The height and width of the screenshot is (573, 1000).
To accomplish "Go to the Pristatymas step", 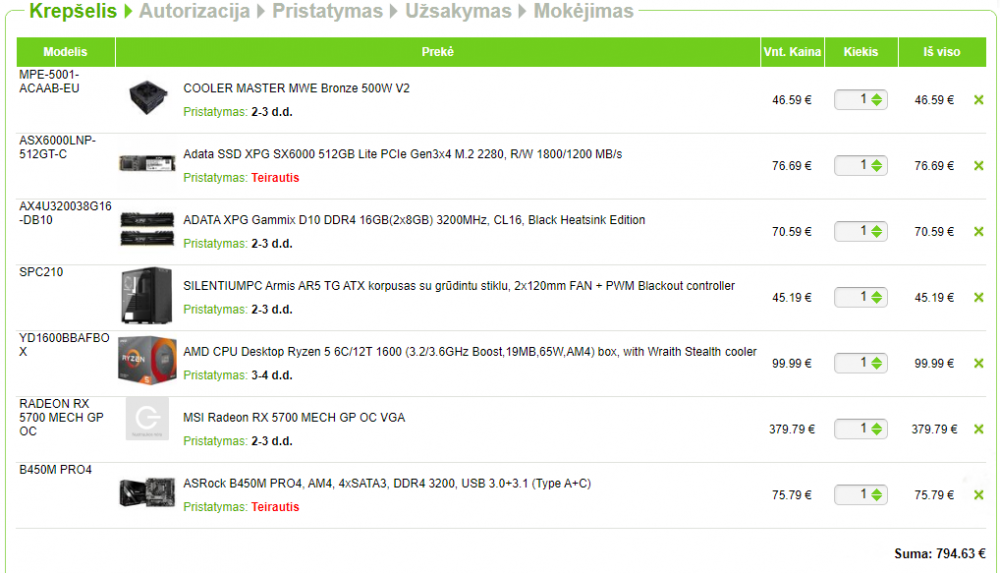I will [327, 11].
